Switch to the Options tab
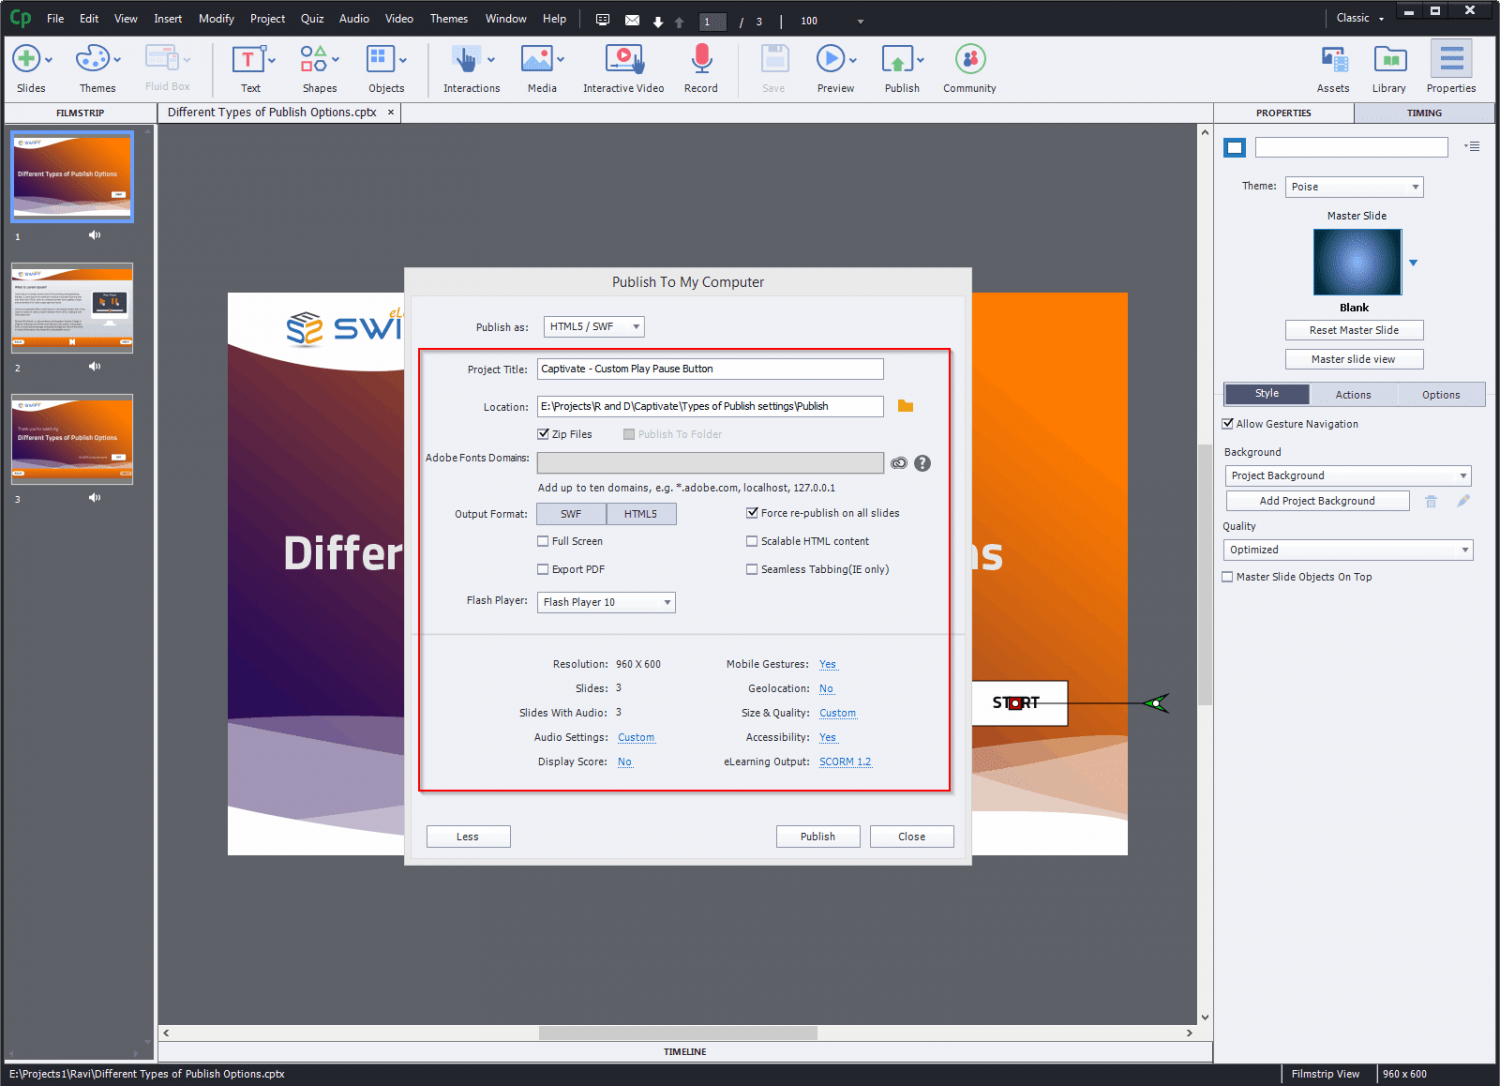 click(1441, 395)
